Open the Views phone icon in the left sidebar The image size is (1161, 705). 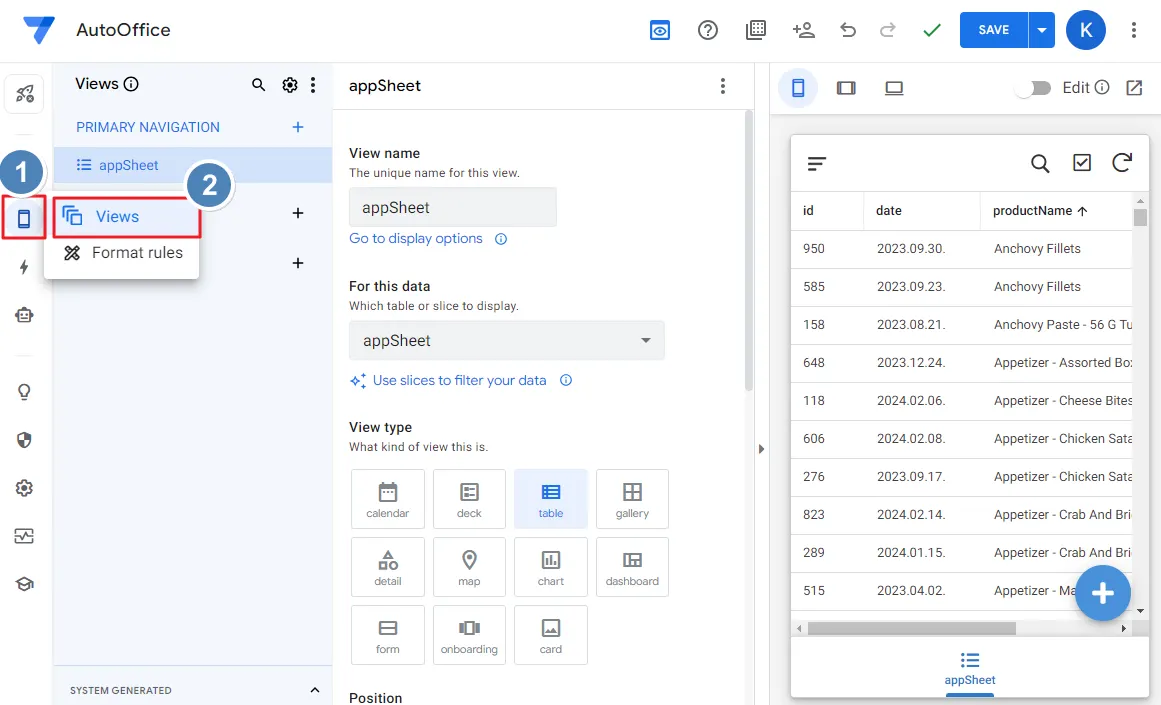[x=24, y=218]
